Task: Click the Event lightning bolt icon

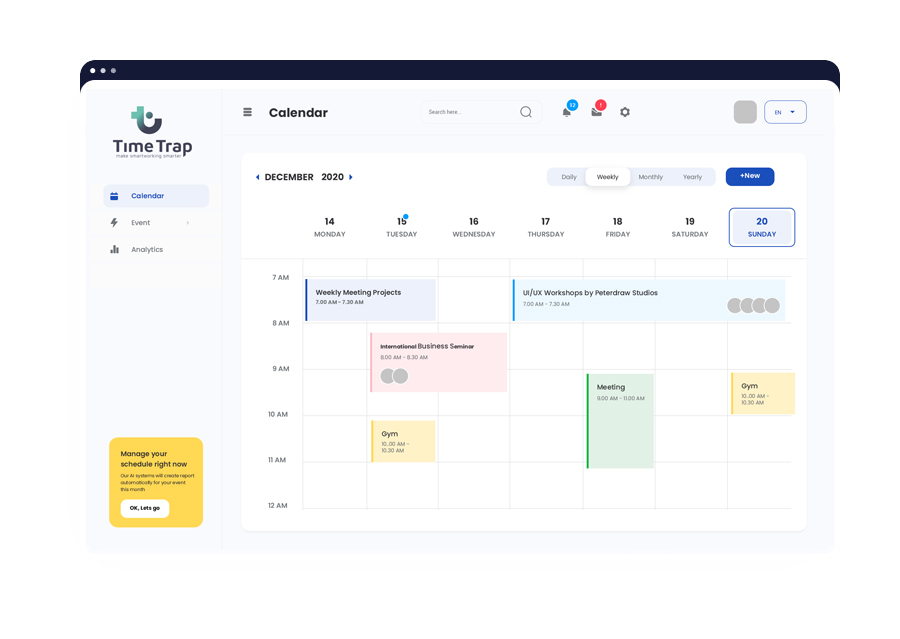Action: [114, 223]
